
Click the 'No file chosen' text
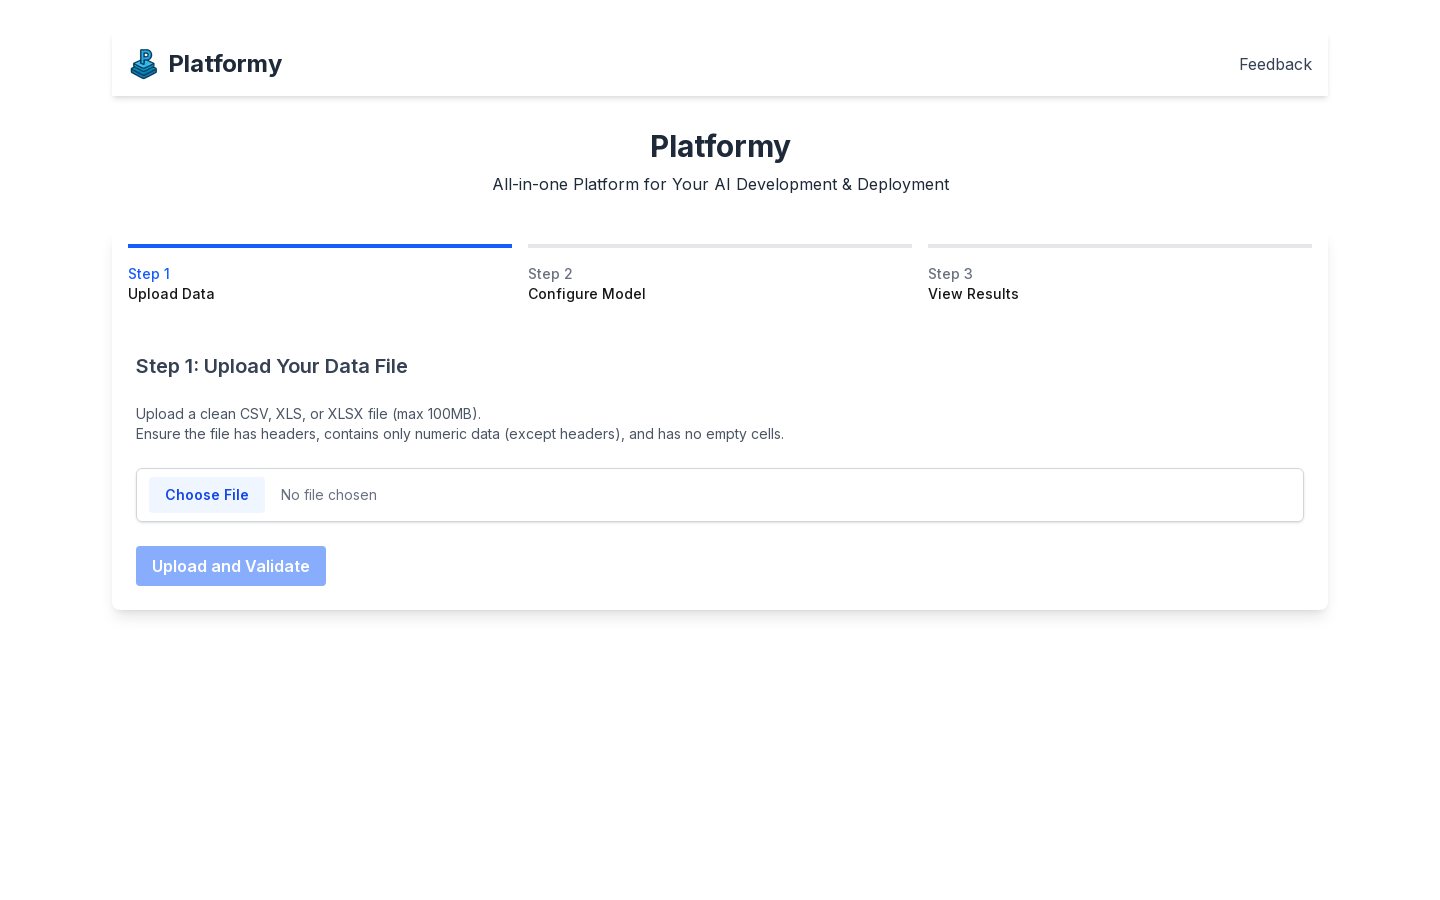[329, 495]
